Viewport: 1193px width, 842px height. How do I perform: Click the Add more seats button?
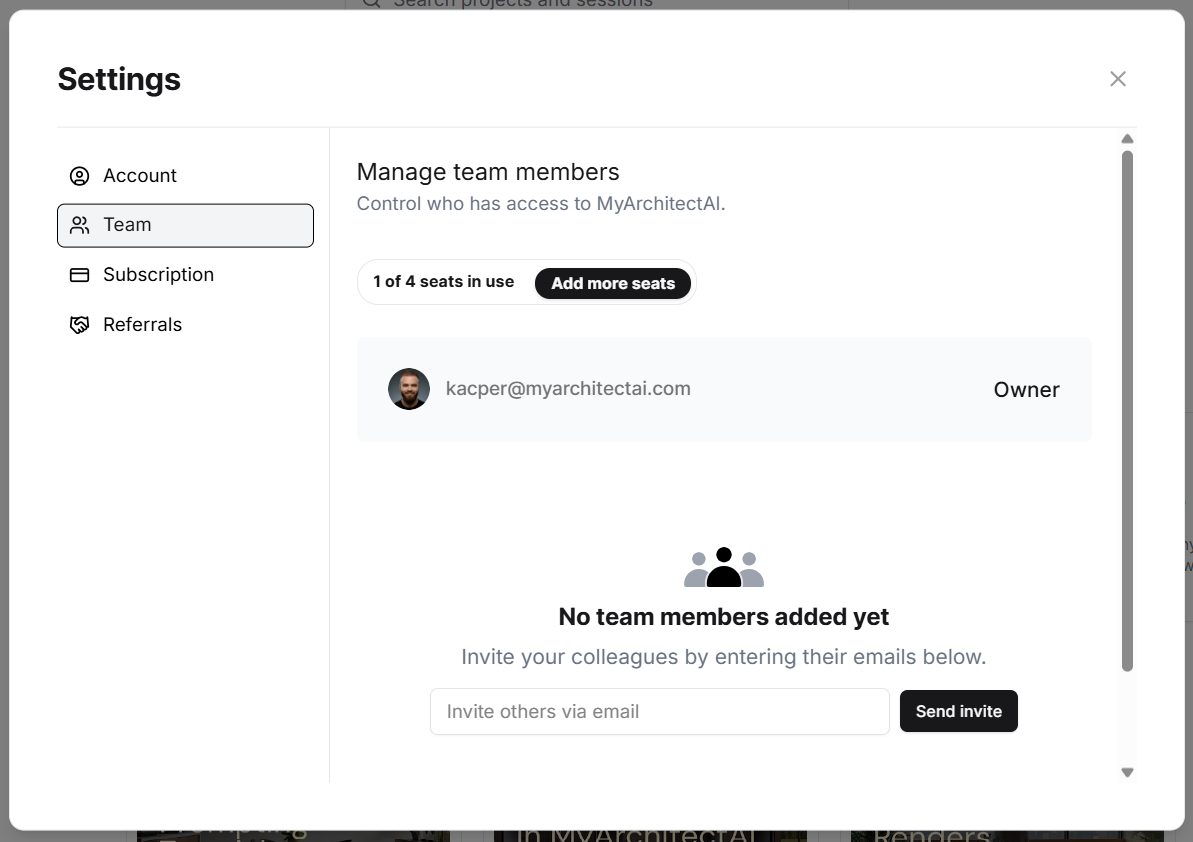[612, 283]
